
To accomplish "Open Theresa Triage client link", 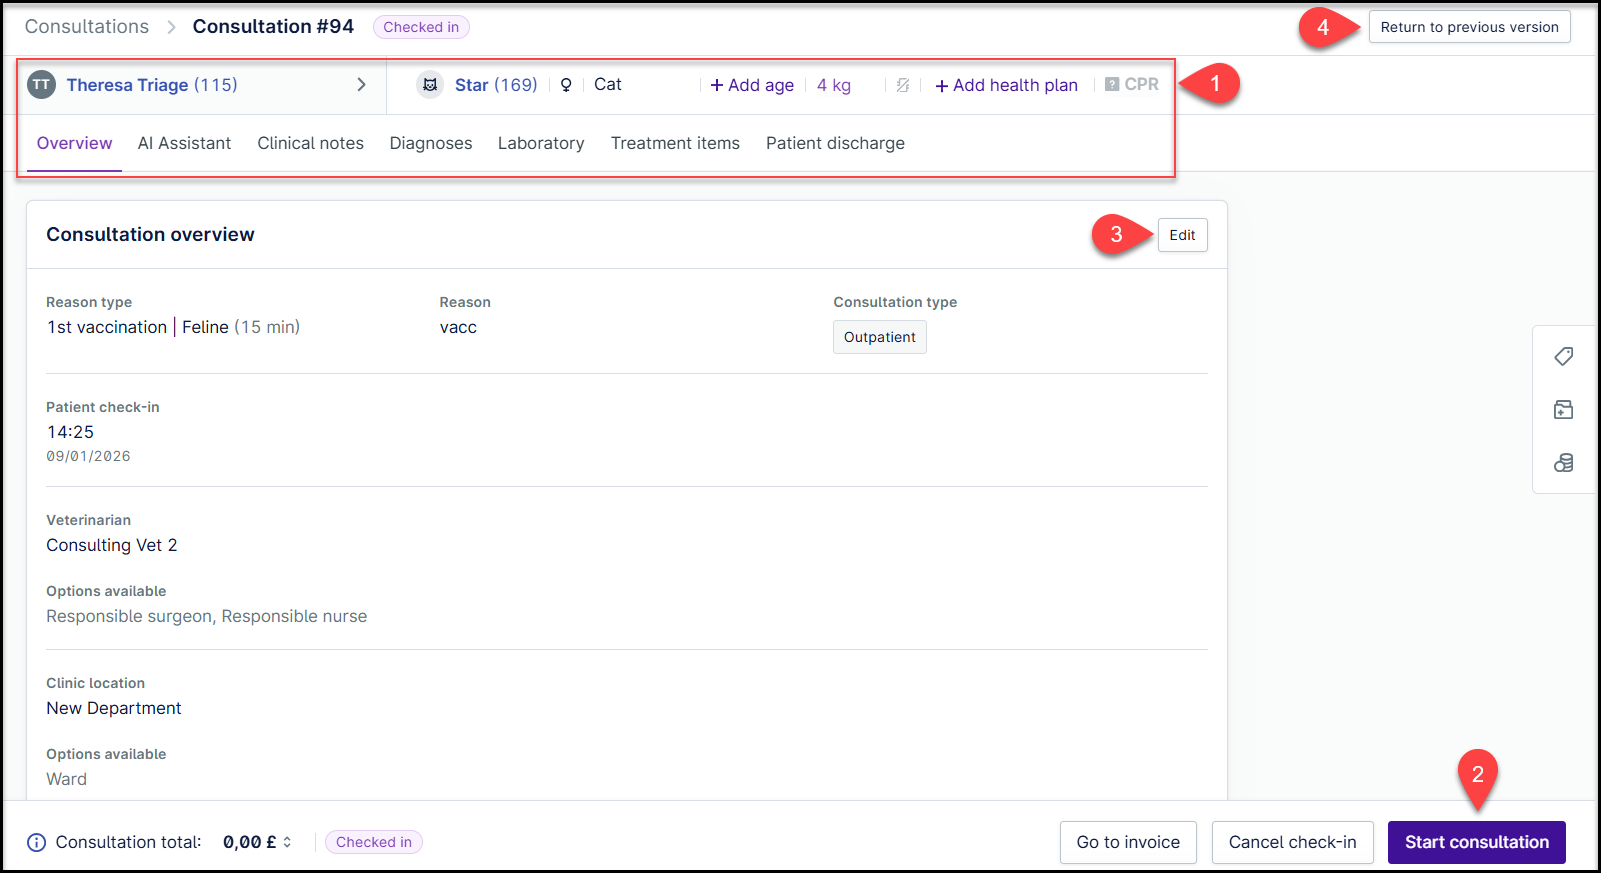I will point(152,85).
